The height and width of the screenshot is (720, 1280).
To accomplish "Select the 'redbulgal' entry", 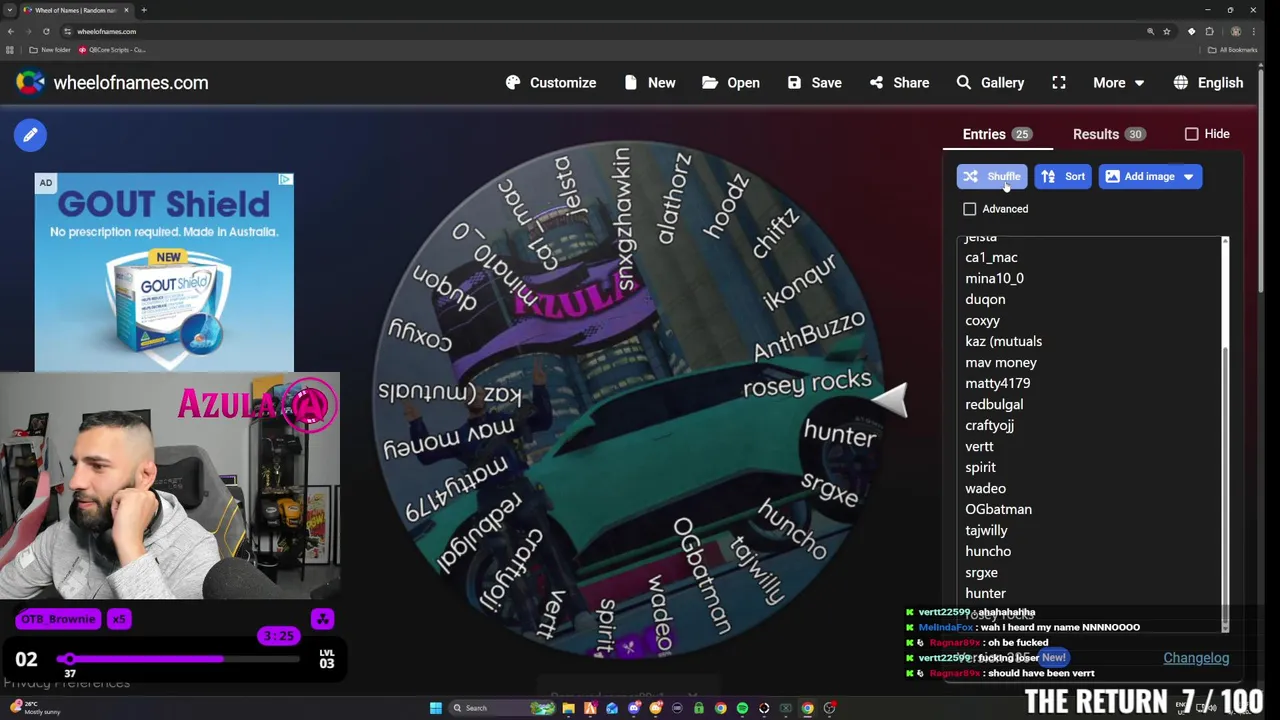I will tap(994, 404).
